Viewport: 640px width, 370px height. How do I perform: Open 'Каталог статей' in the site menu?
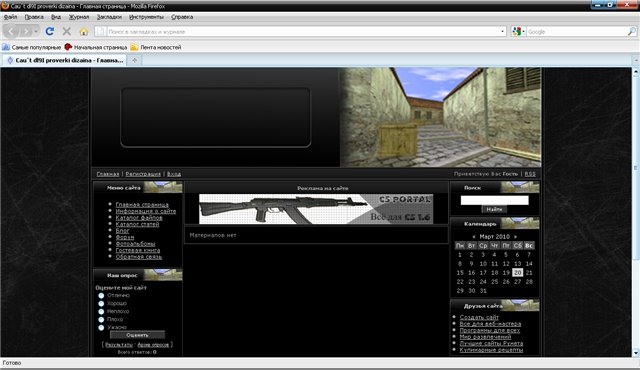tap(137, 224)
